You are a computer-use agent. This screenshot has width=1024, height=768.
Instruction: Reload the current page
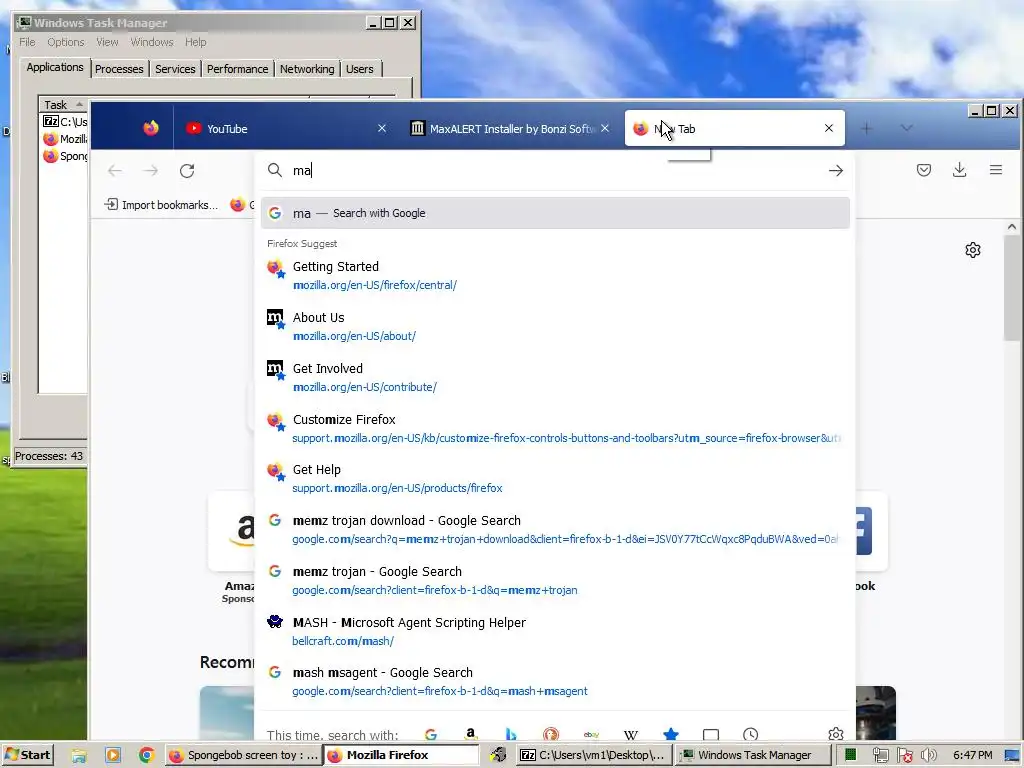pyautogui.click(x=187, y=170)
